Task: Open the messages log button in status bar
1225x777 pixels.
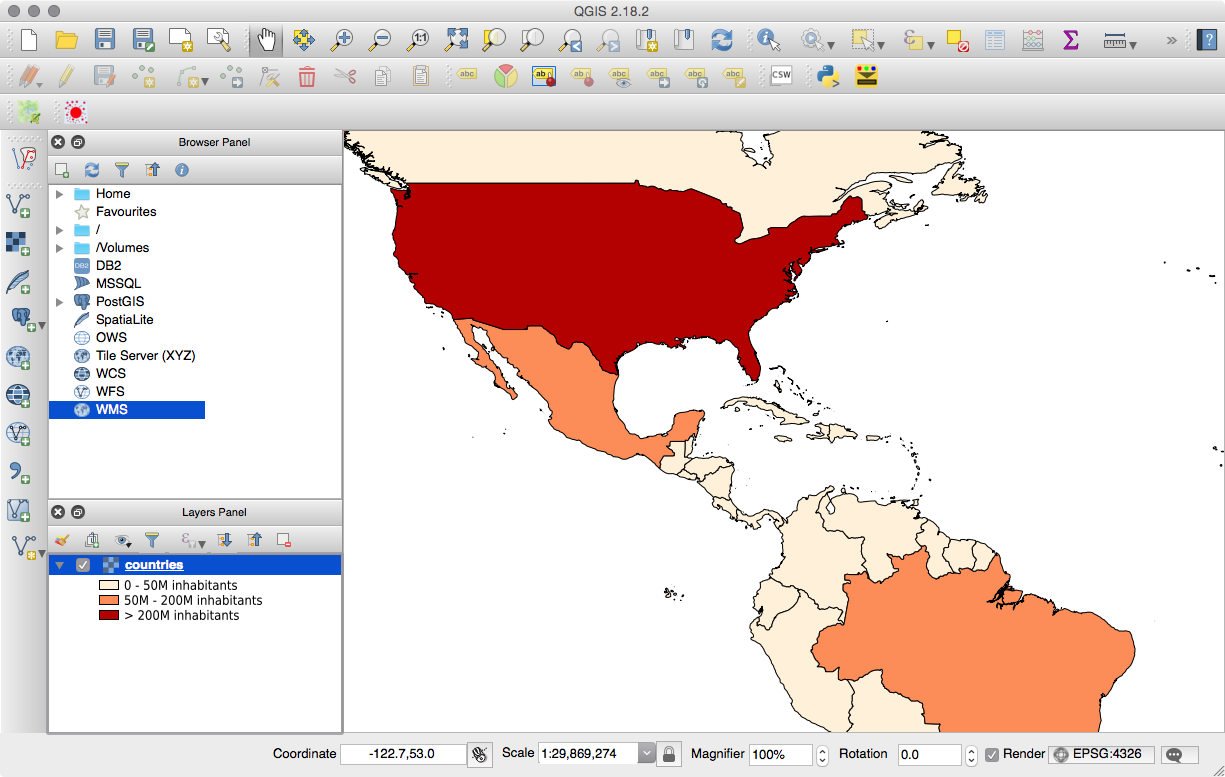Action: [1180, 754]
